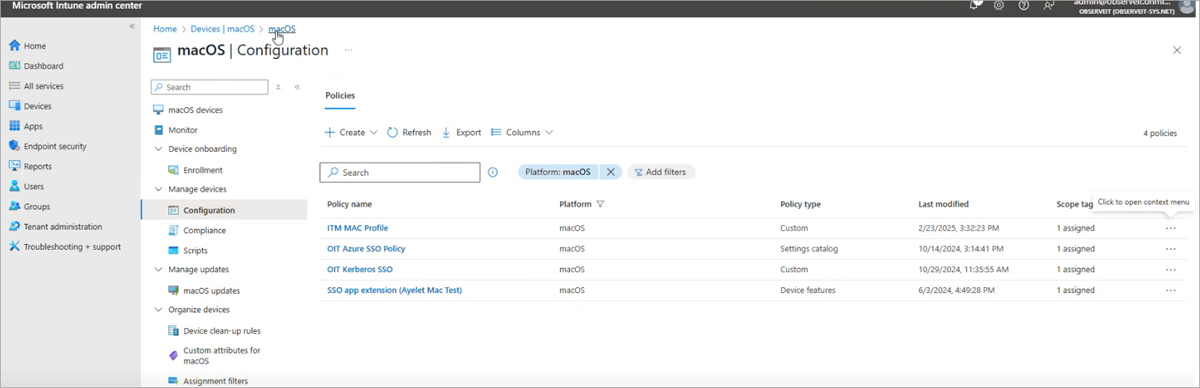Collapse the Manage devices section

pyautogui.click(x=158, y=189)
